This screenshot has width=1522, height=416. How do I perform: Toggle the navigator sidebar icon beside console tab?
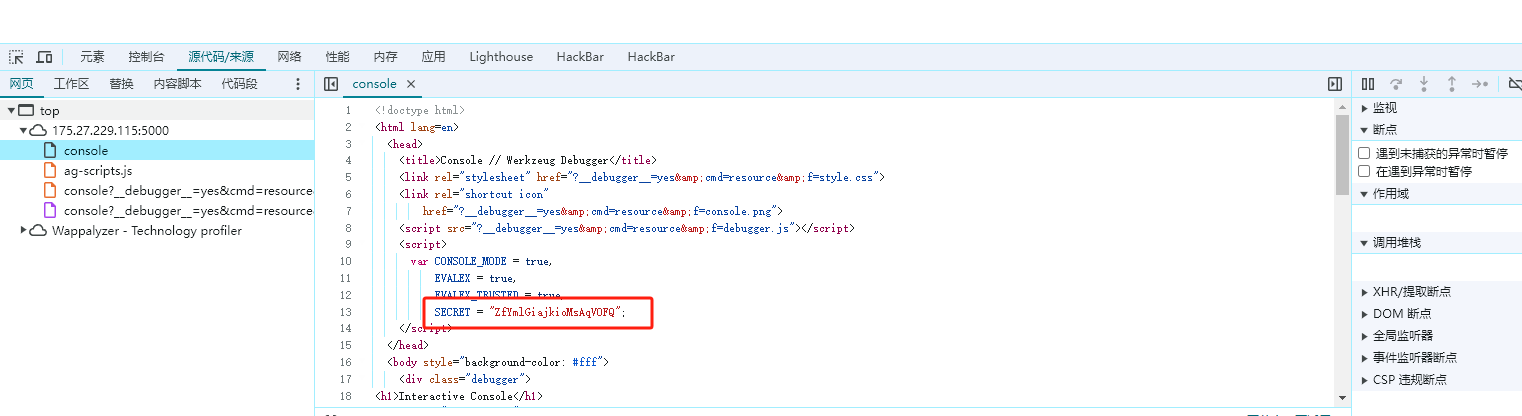point(332,84)
